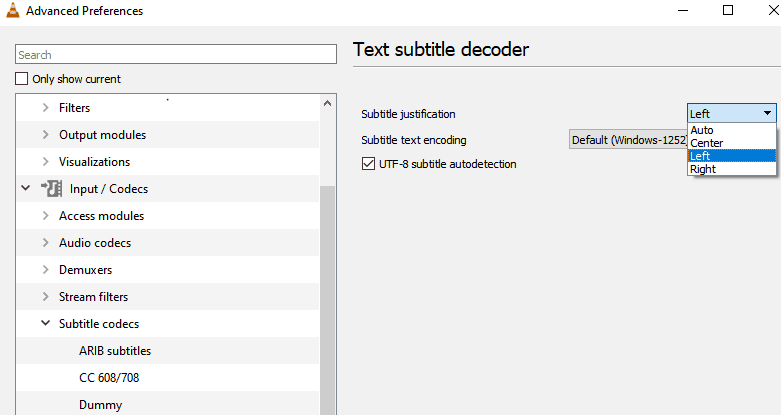Viewport: 781px width, 415px height.
Task: Open the Subtitle justification dropdown arrow
Action: point(768,114)
